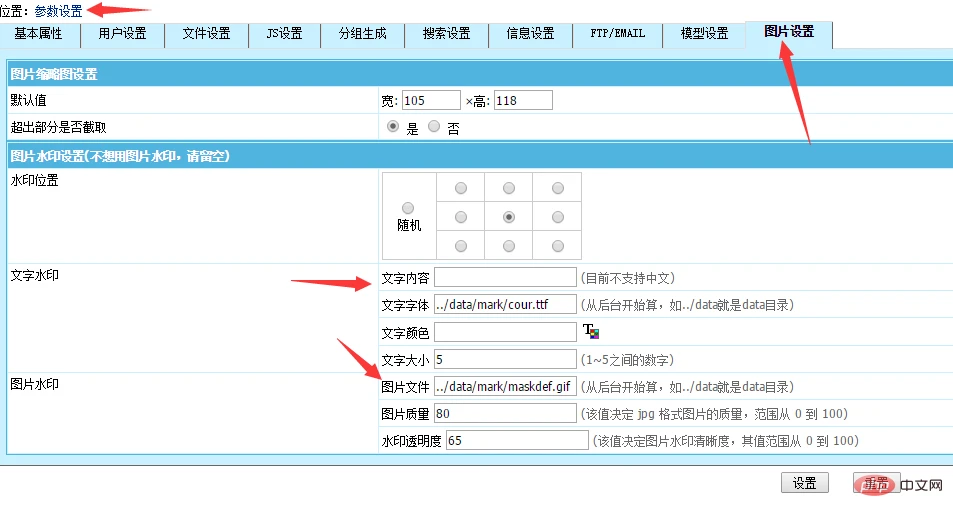Open the 文件设置 tab

point(207,34)
